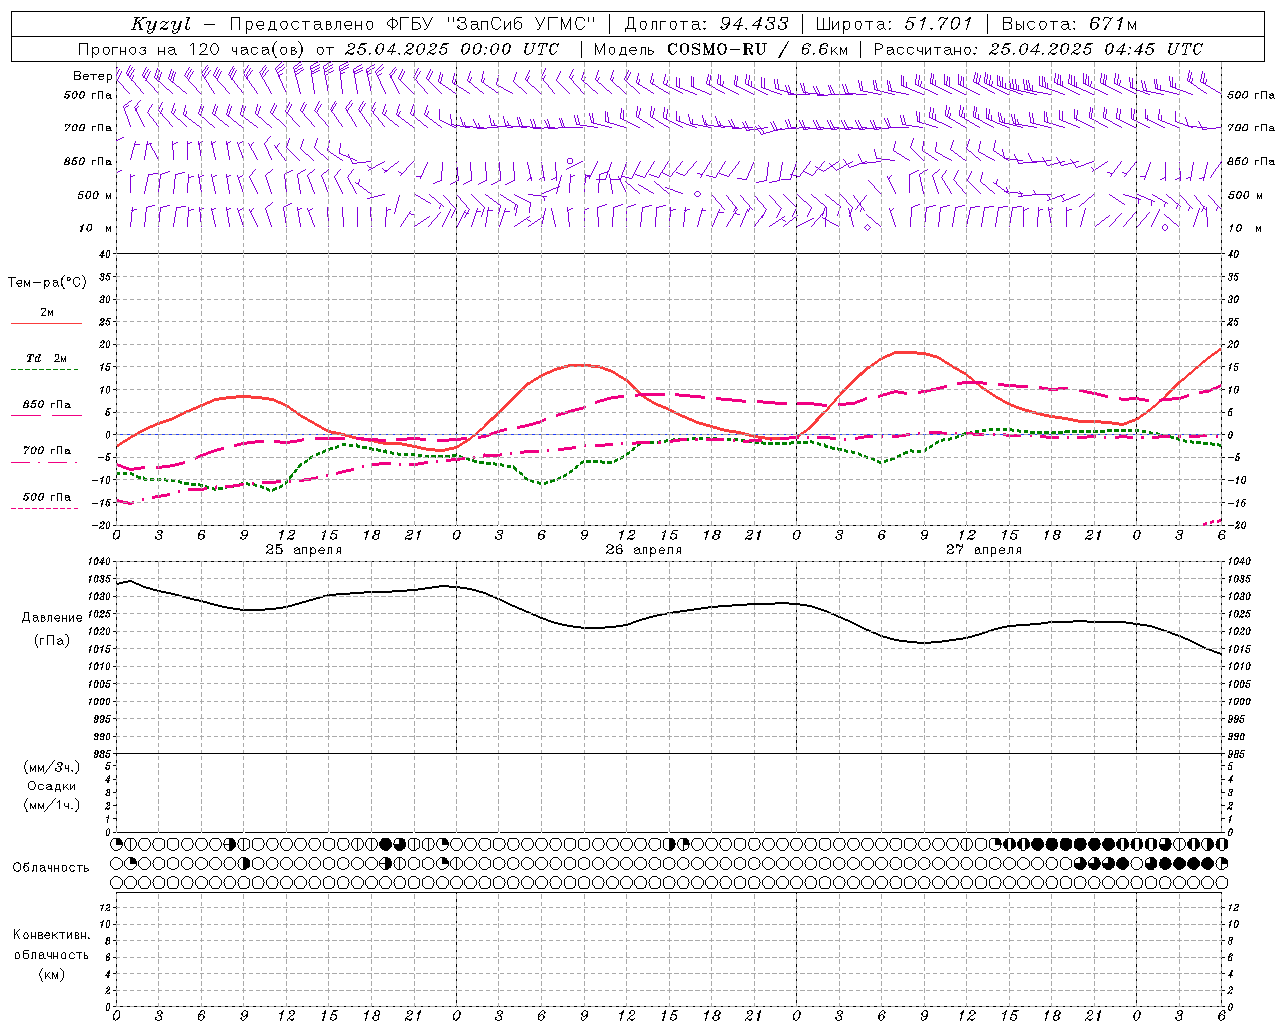This screenshot has width=1280, height=1024.
Task: Click the Давление (гПа) panel label
Action: [x=49, y=629]
